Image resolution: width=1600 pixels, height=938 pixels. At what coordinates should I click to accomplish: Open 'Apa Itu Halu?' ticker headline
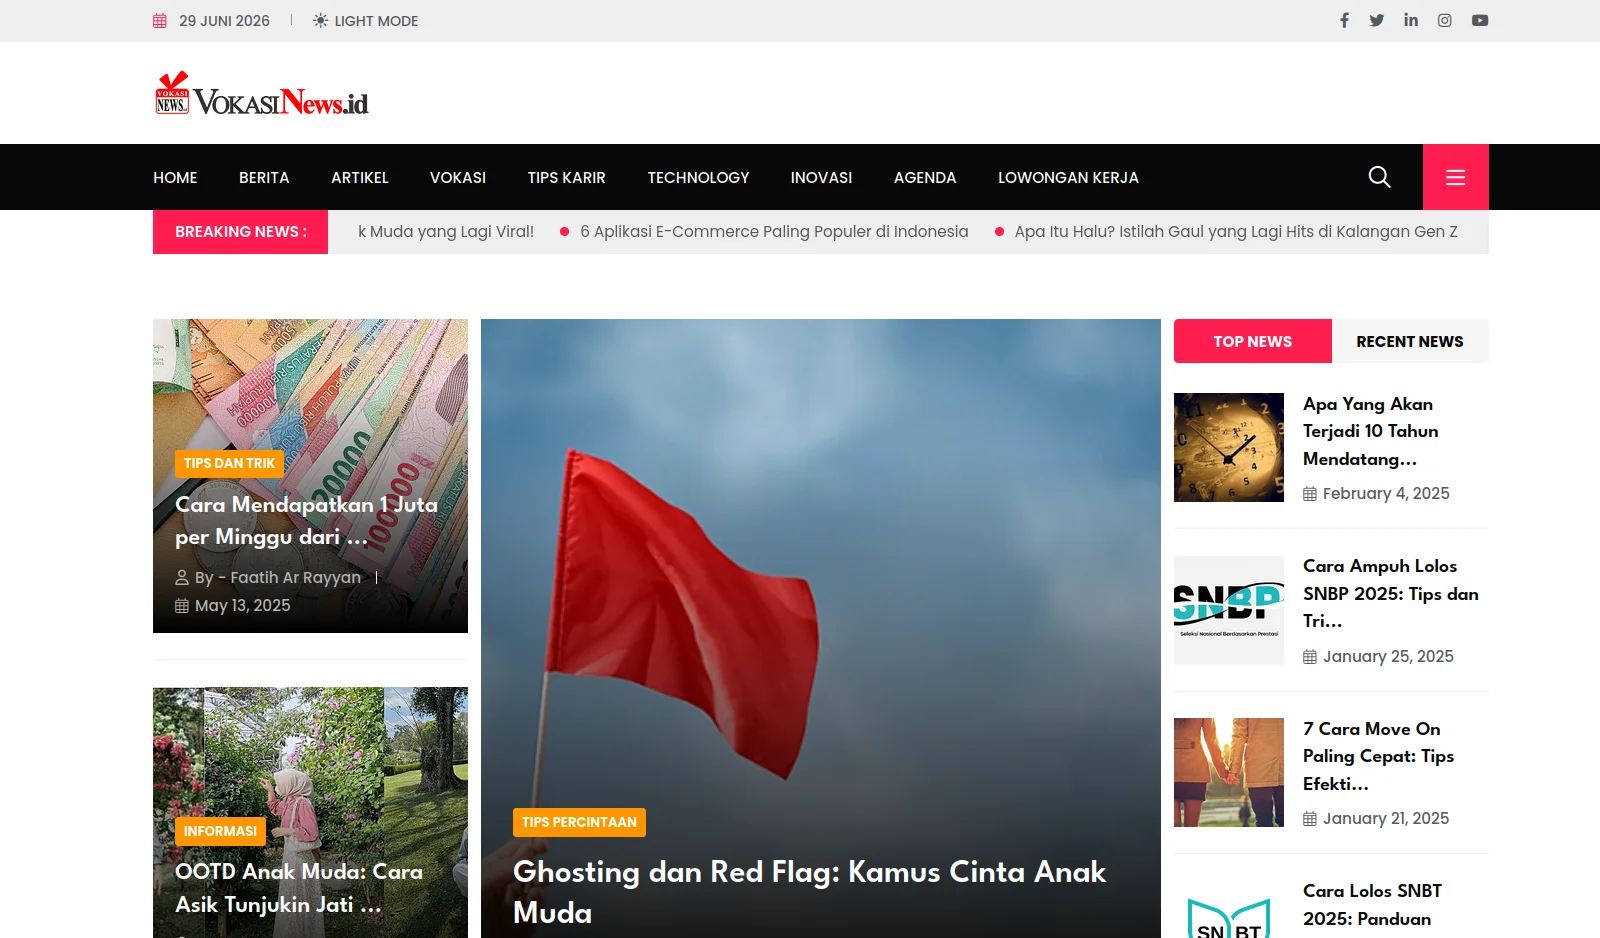pos(1236,232)
